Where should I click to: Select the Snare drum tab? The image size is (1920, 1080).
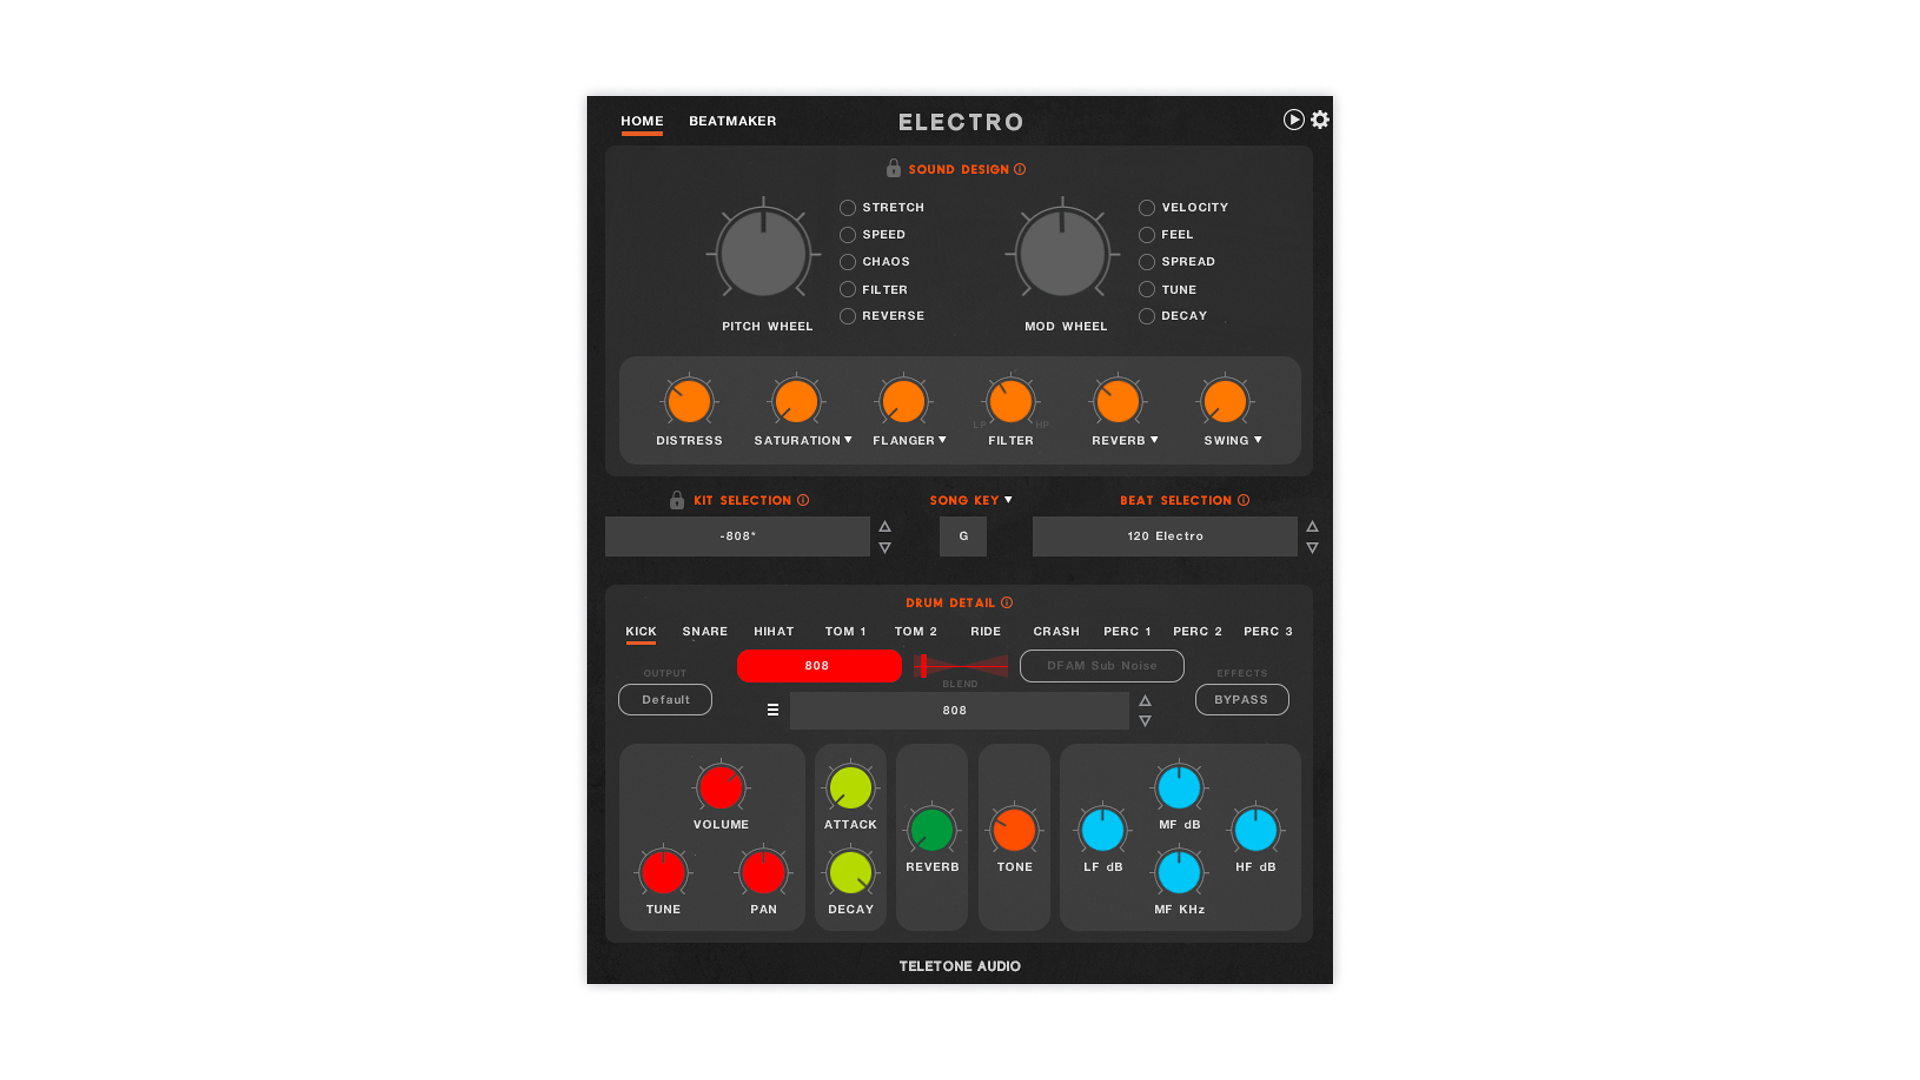click(704, 631)
